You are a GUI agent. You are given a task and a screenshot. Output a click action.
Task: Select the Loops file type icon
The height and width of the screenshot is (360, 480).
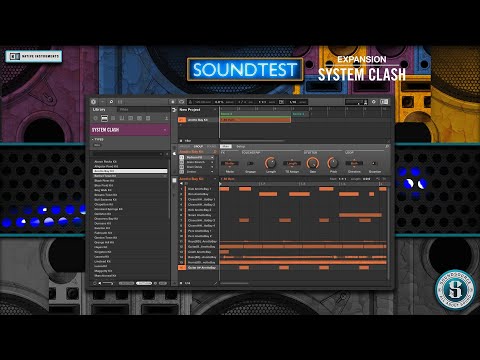tap(139, 118)
